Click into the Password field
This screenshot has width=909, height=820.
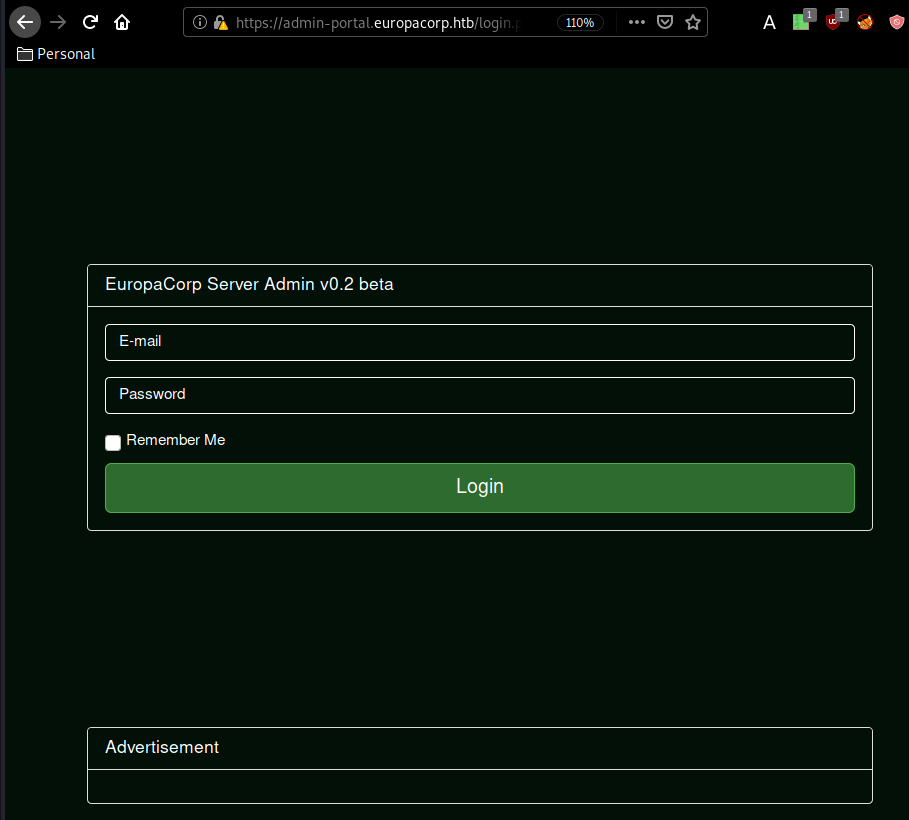click(x=479, y=395)
